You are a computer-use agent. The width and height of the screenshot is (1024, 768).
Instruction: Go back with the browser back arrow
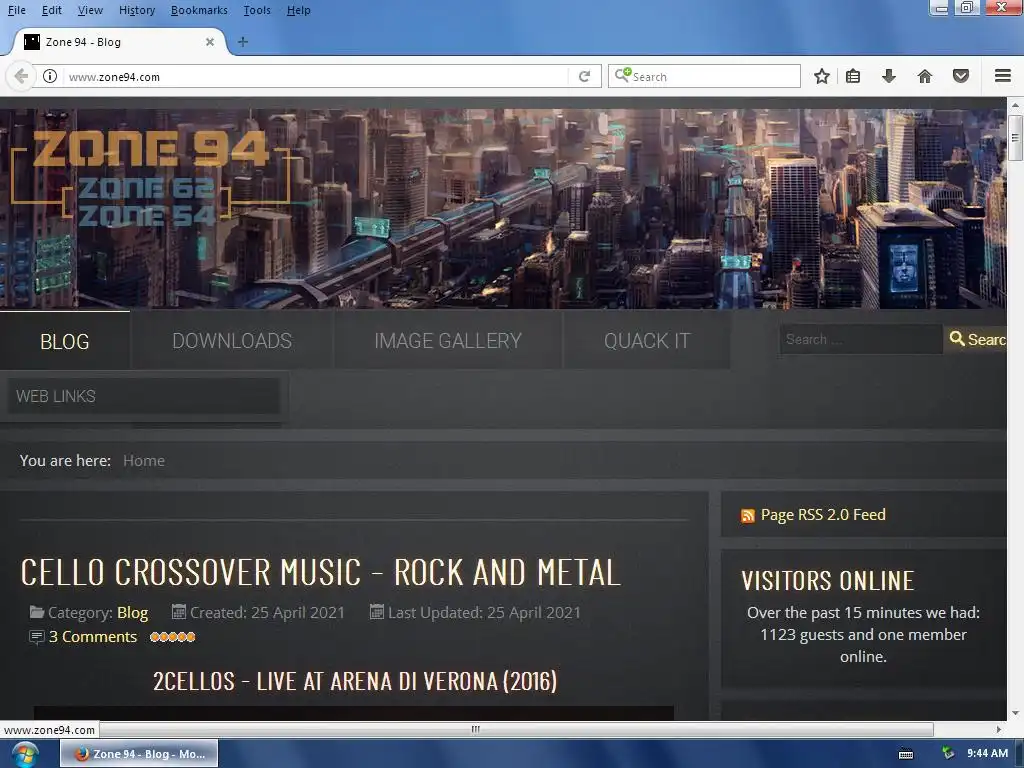21,76
